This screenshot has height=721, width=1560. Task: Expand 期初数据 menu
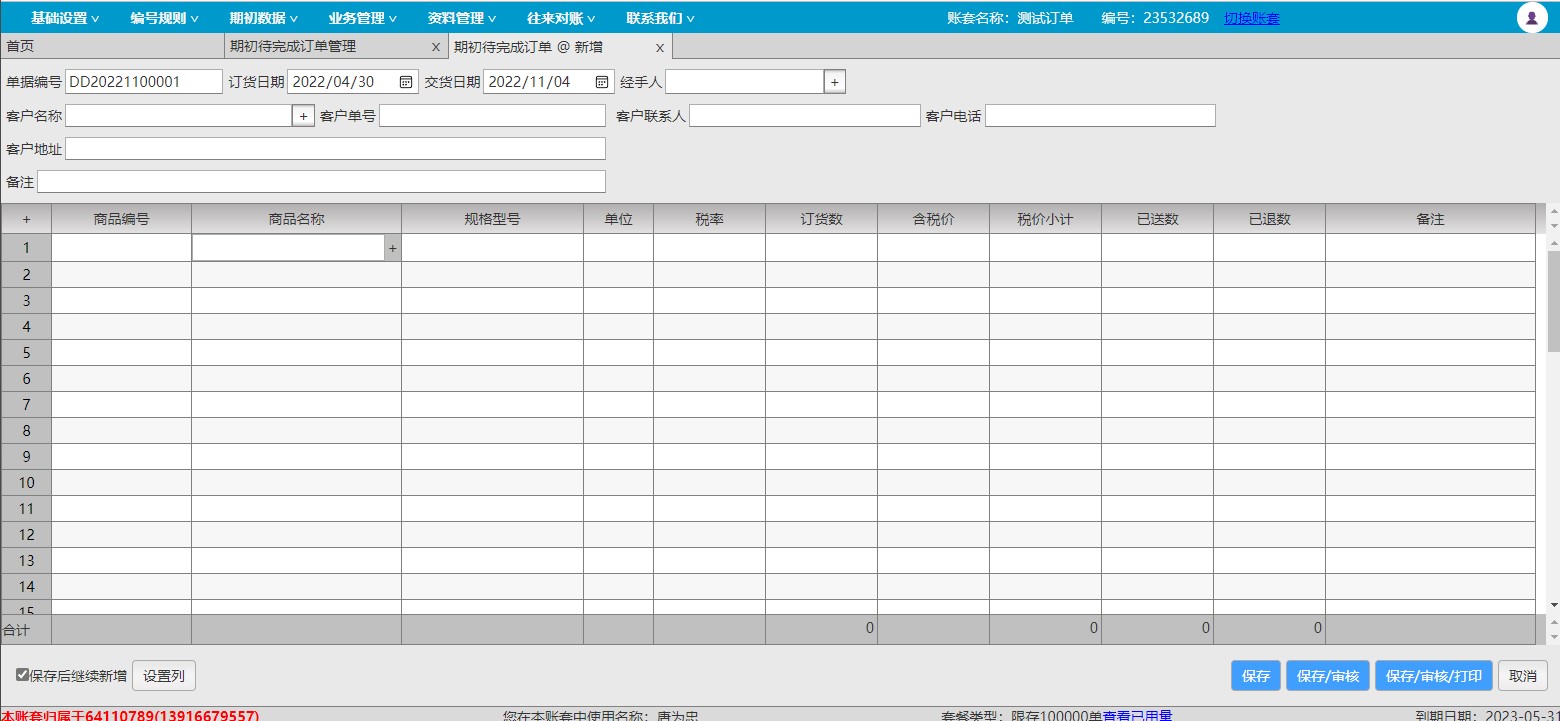pos(264,18)
